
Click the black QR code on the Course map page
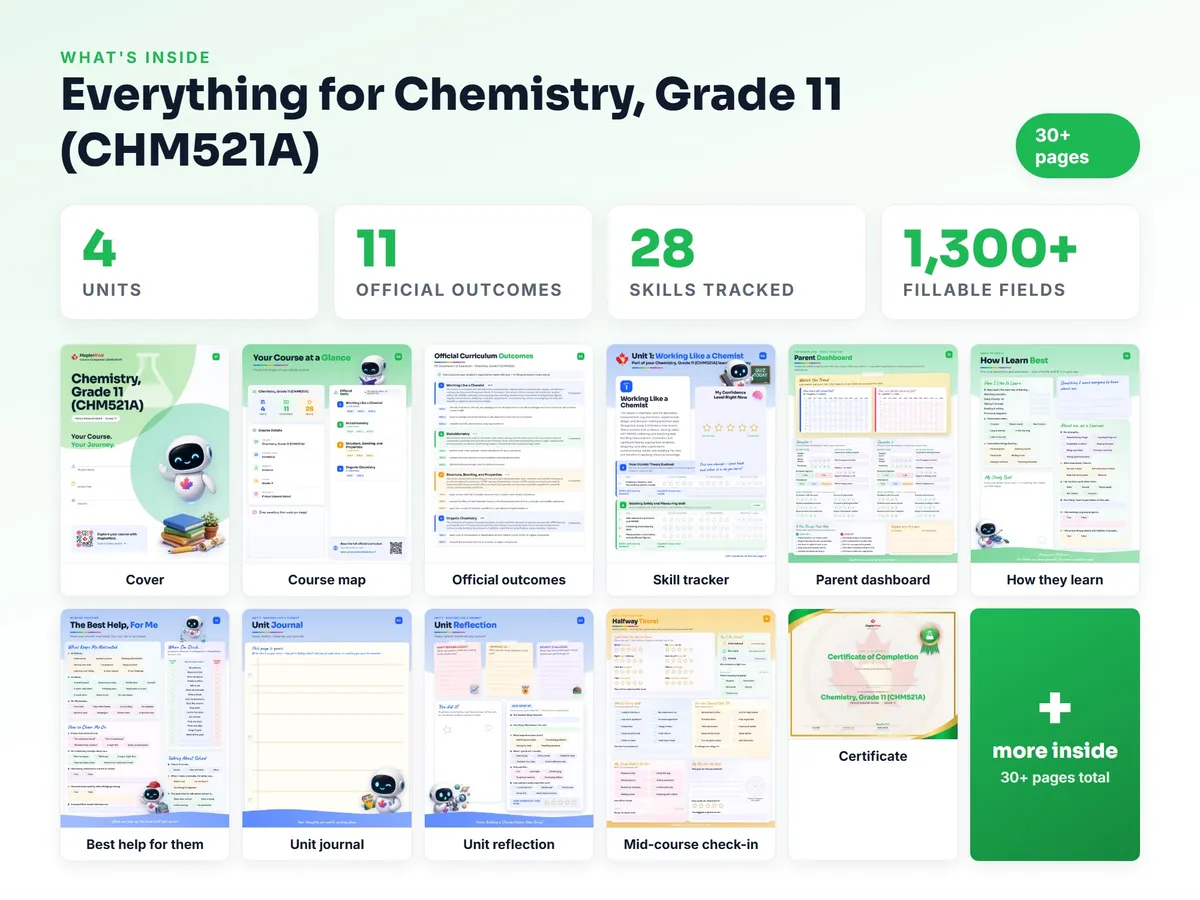coord(395,547)
